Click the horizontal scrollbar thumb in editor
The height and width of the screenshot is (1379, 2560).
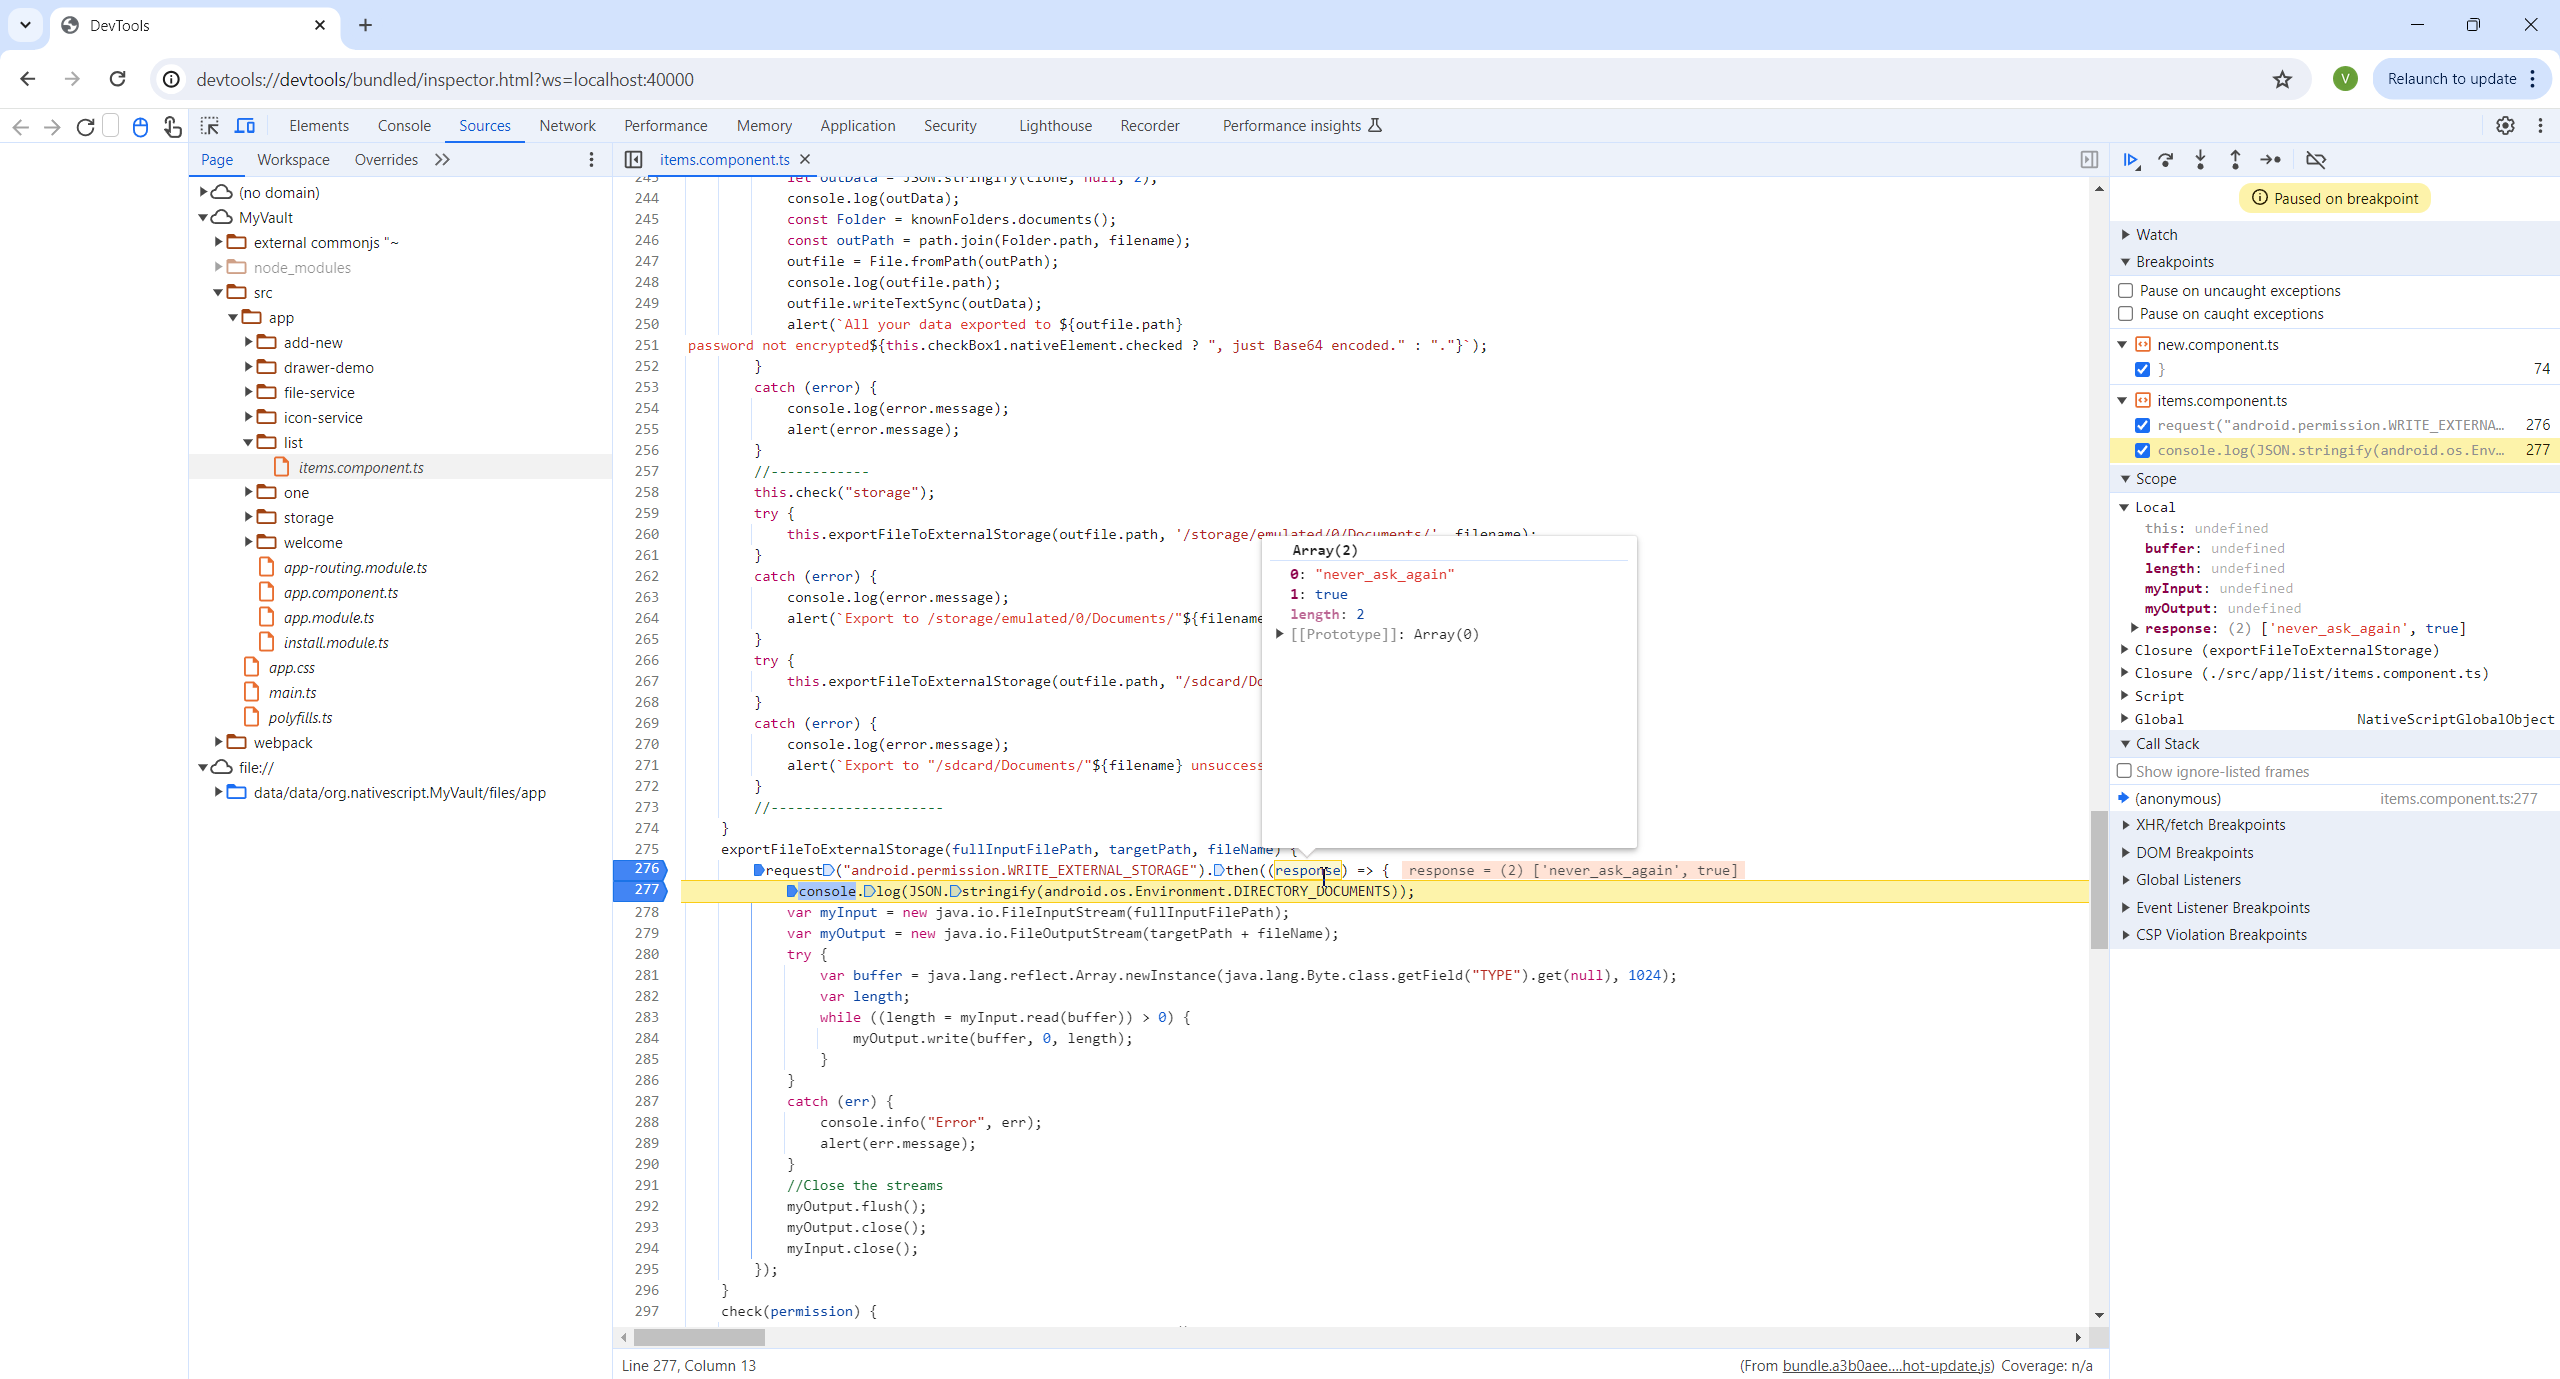point(699,1338)
